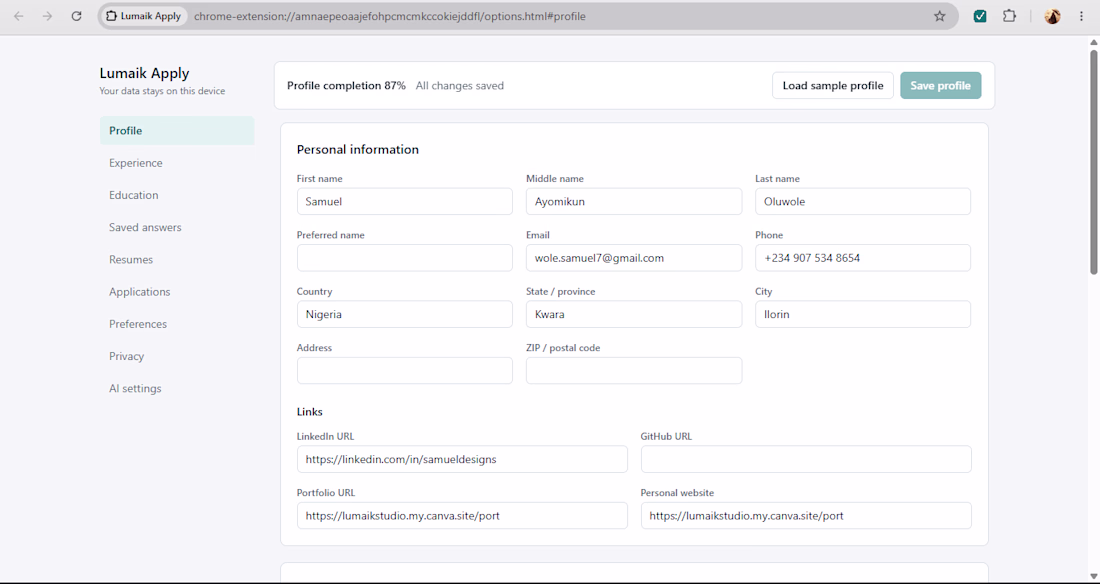Image resolution: width=1100 pixels, height=584 pixels.
Task: Click the Load sample profile button
Action: 833,86
